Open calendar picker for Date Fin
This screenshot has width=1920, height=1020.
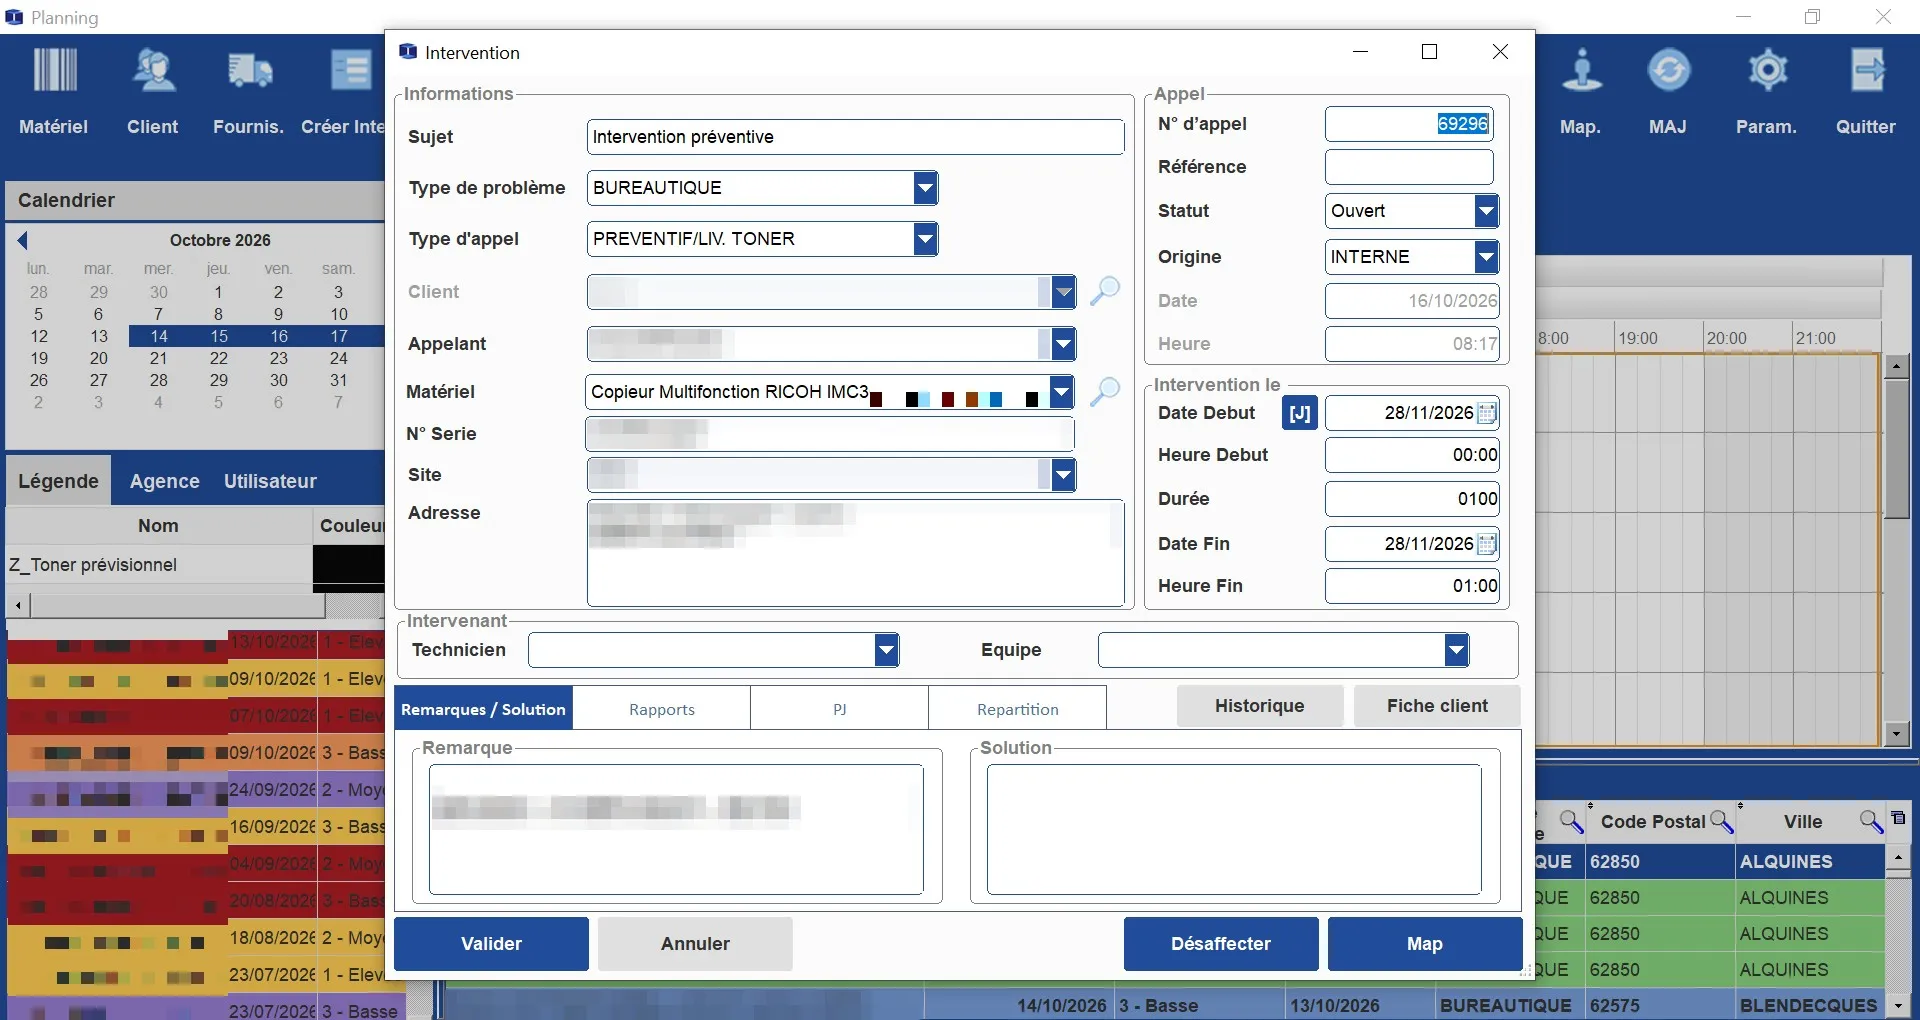click(1487, 544)
